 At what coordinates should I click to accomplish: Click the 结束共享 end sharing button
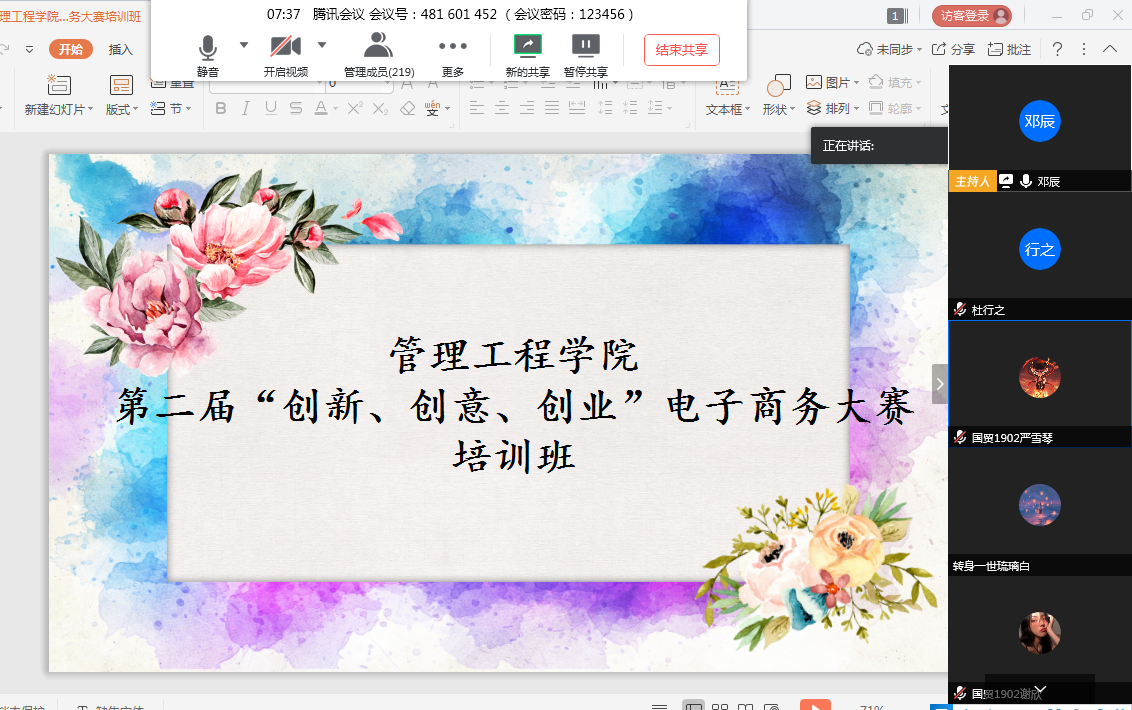coord(681,50)
